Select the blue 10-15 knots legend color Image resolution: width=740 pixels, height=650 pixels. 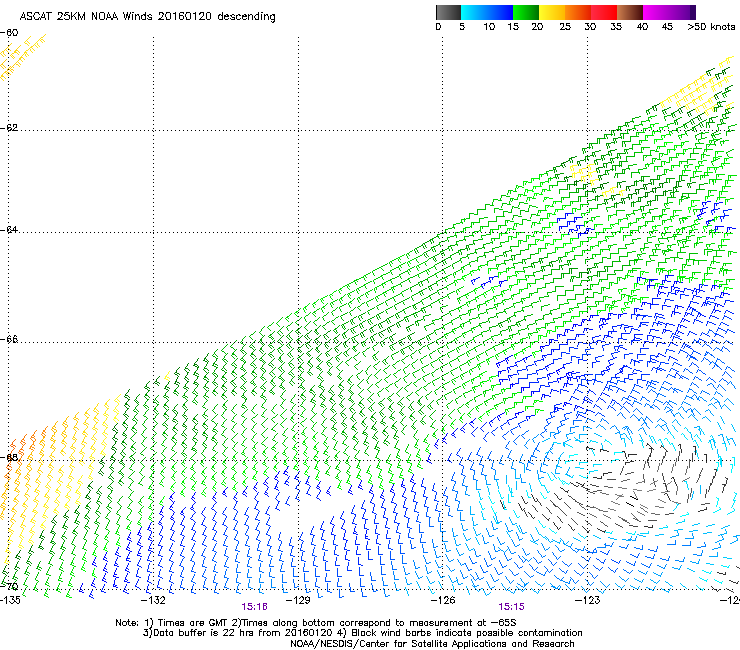click(500, 12)
